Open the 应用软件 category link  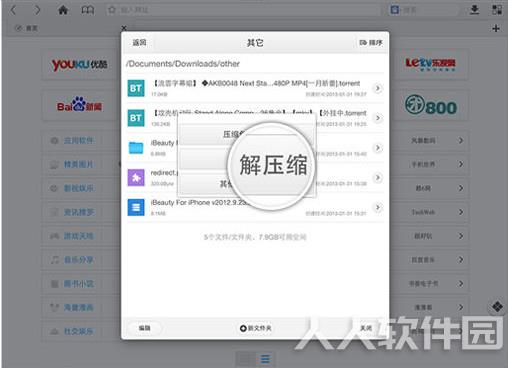[79, 140]
